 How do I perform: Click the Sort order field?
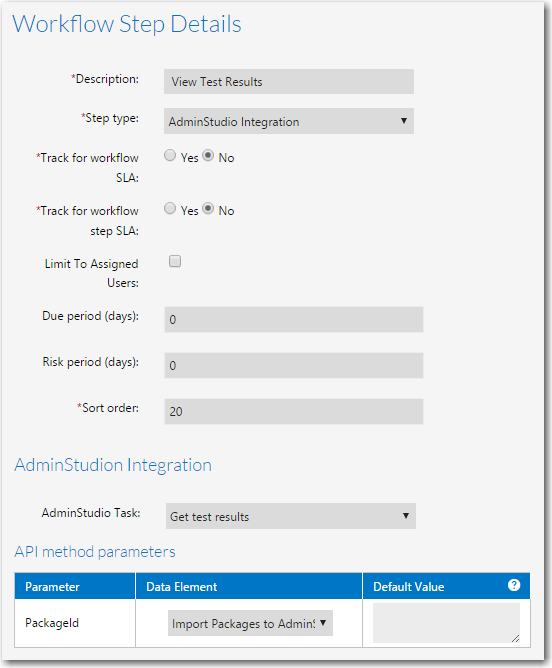(293, 411)
